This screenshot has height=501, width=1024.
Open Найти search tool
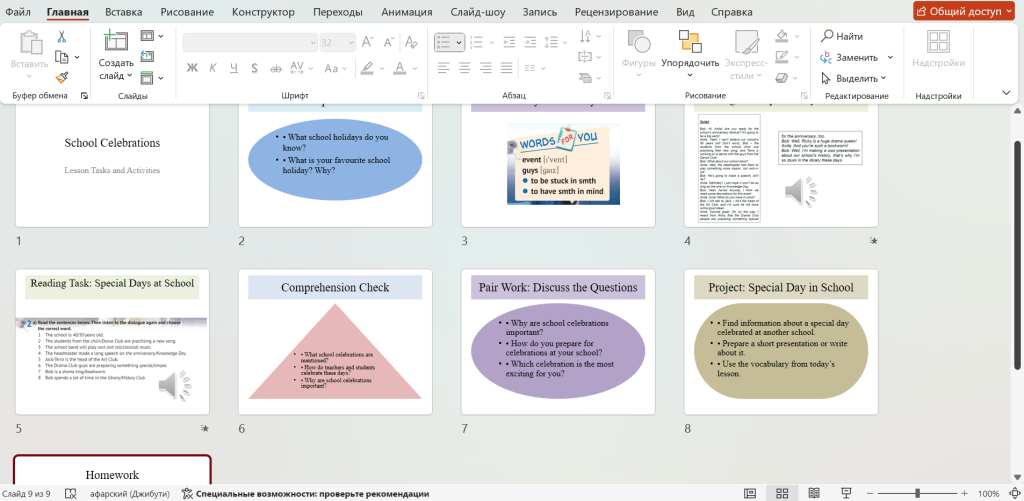click(x=841, y=36)
